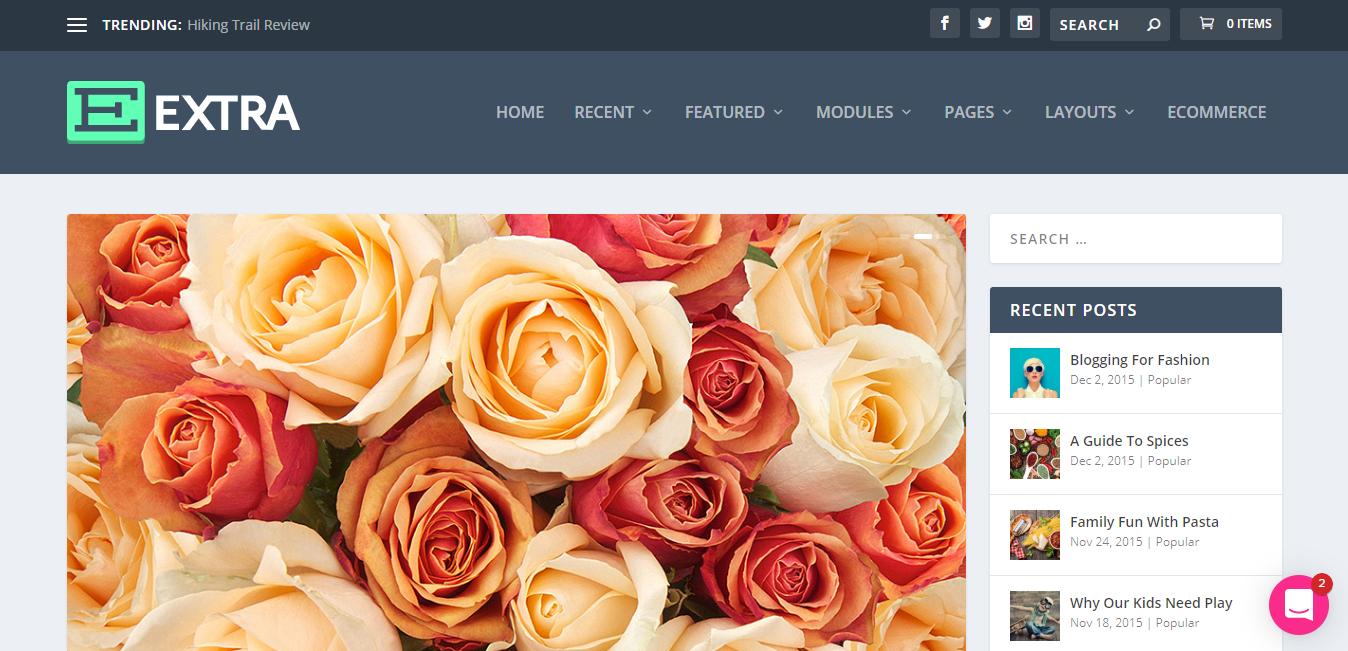The height and width of the screenshot is (651, 1348).
Task: Open the Instagram social icon
Action: pyautogui.click(x=1024, y=24)
